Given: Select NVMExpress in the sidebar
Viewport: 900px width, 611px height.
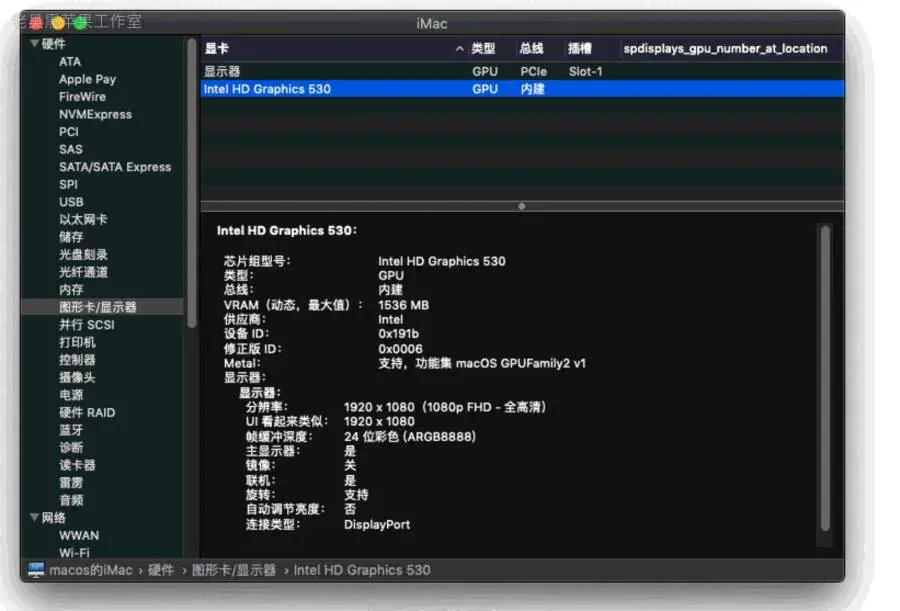Looking at the screenshot, I should 95,114.
